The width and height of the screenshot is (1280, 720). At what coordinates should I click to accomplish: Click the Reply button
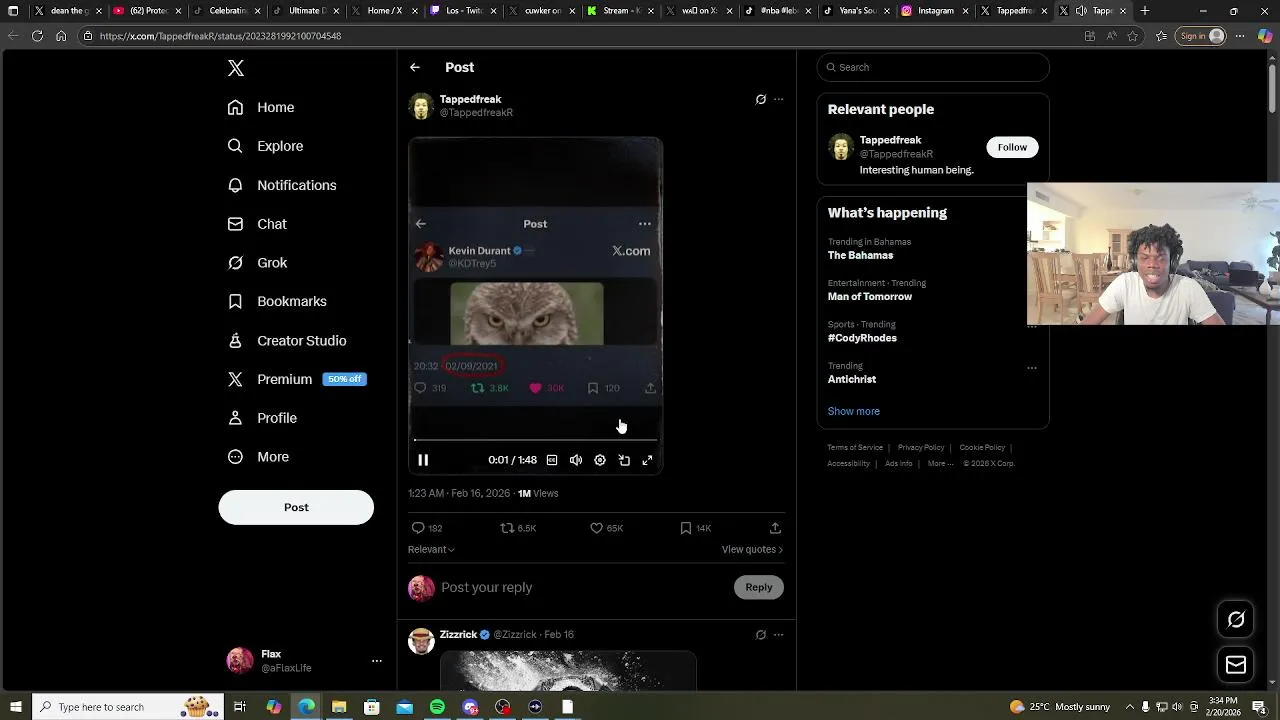pos(759,587)
